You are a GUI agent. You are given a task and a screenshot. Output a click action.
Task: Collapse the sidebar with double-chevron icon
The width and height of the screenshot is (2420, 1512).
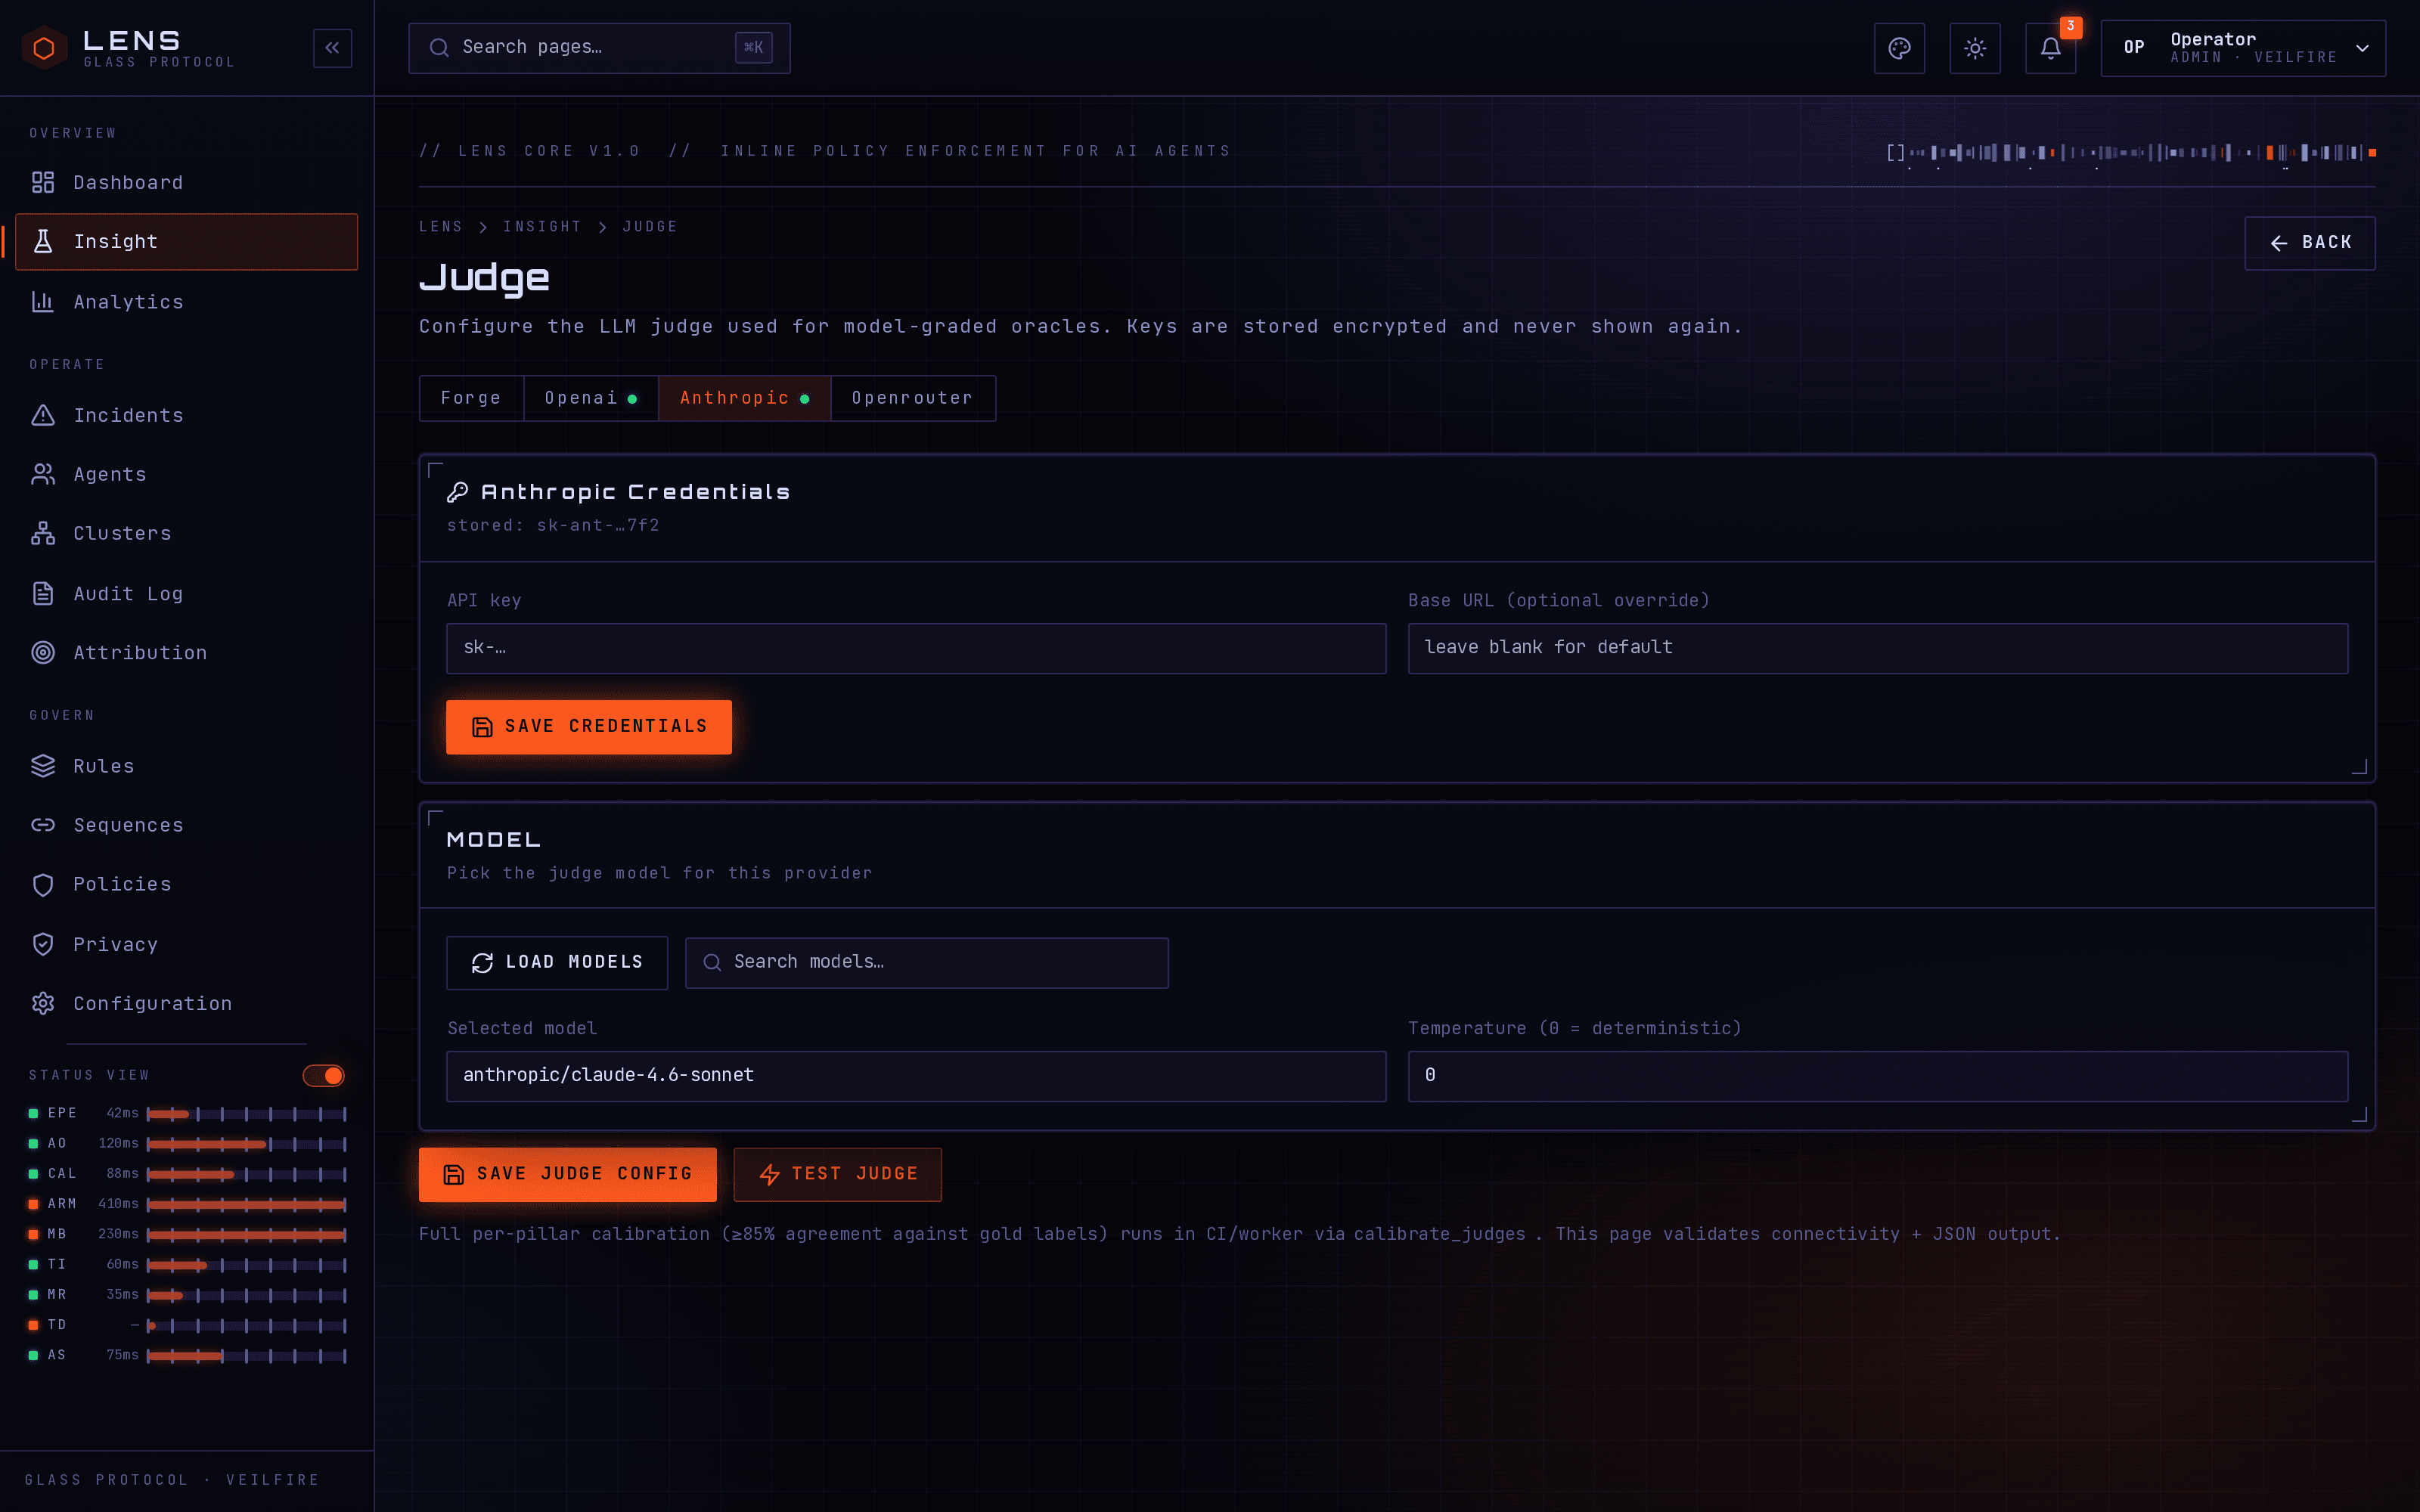click(x=332, y=48)
